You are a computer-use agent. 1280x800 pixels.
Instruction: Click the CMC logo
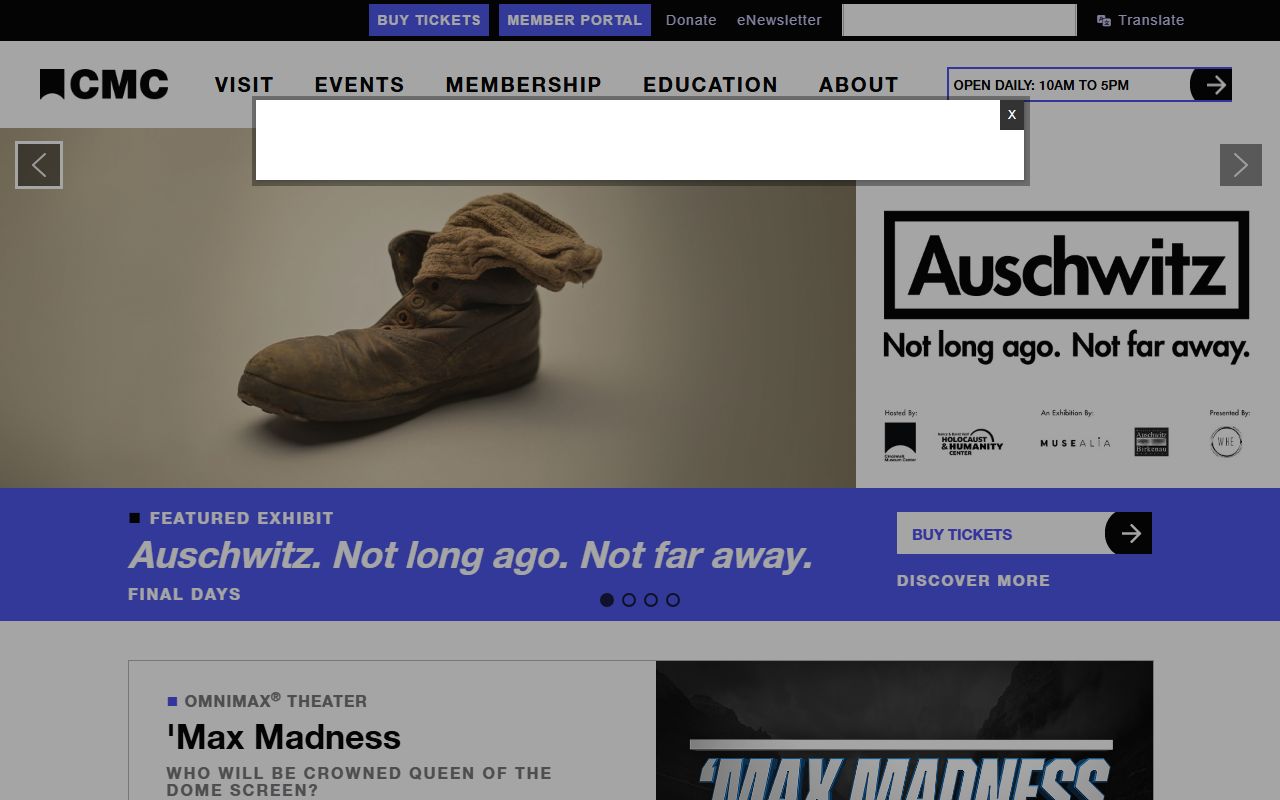coord(104,85)
